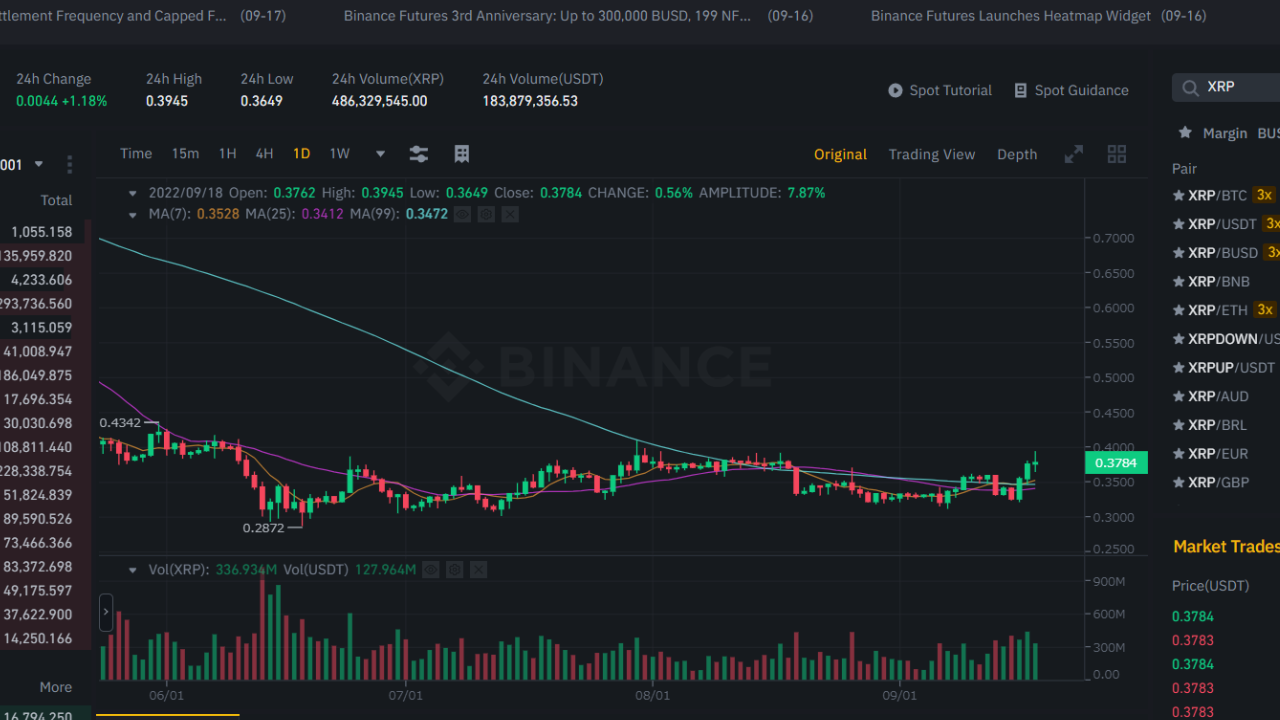Favorite the XRPDOWN pair star
The height and width of the screenshot is (720, 1280).
pos(1179,339)
